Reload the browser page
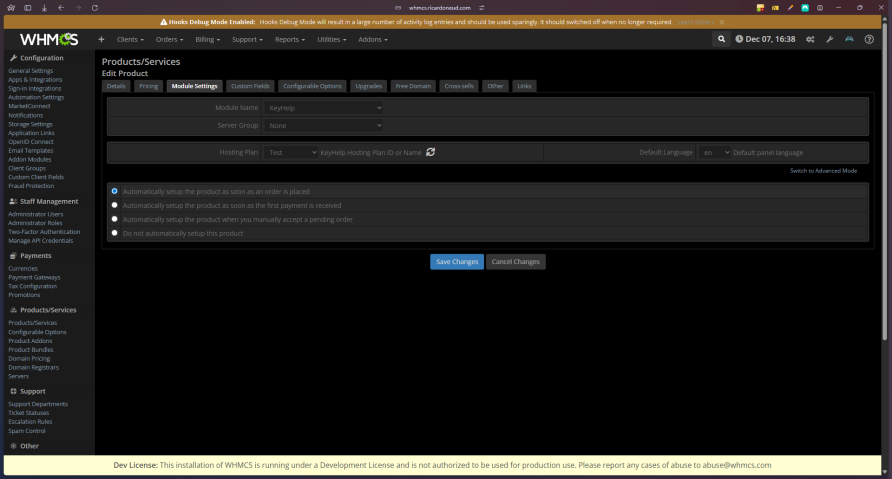 coord(95,8)
